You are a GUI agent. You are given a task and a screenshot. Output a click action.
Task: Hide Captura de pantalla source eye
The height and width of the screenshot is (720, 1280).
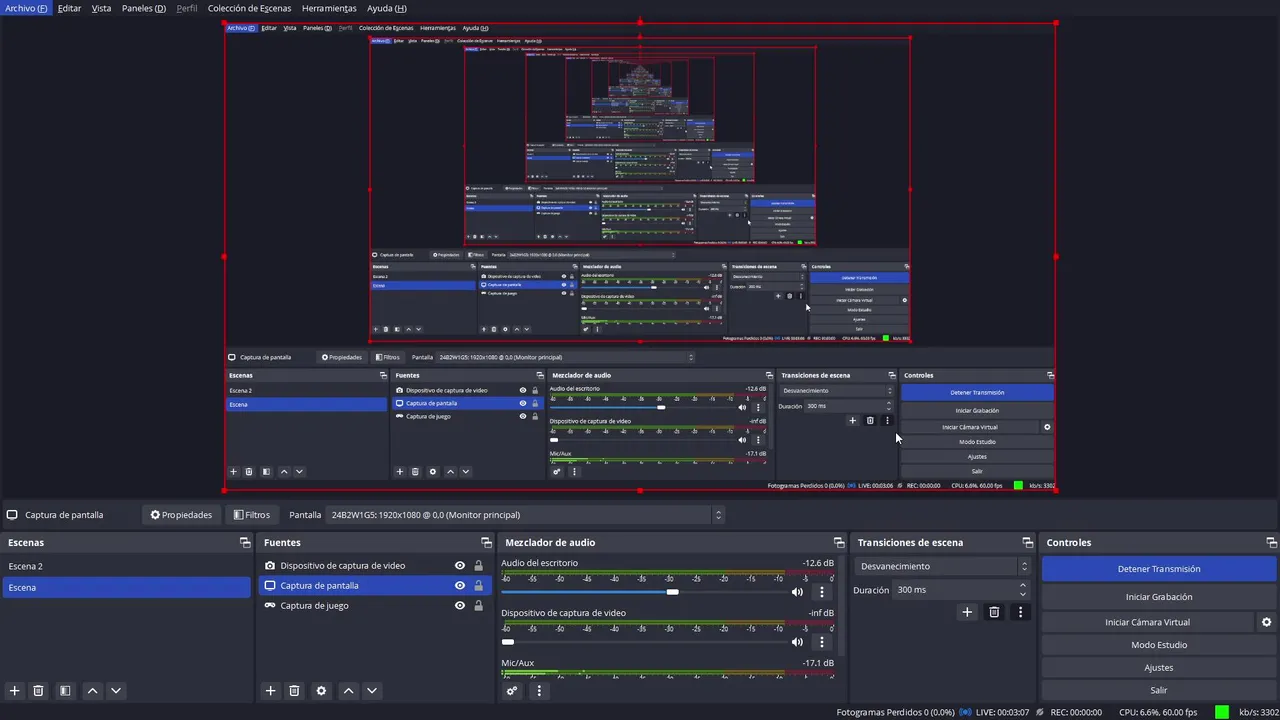[x=460, y=586]
